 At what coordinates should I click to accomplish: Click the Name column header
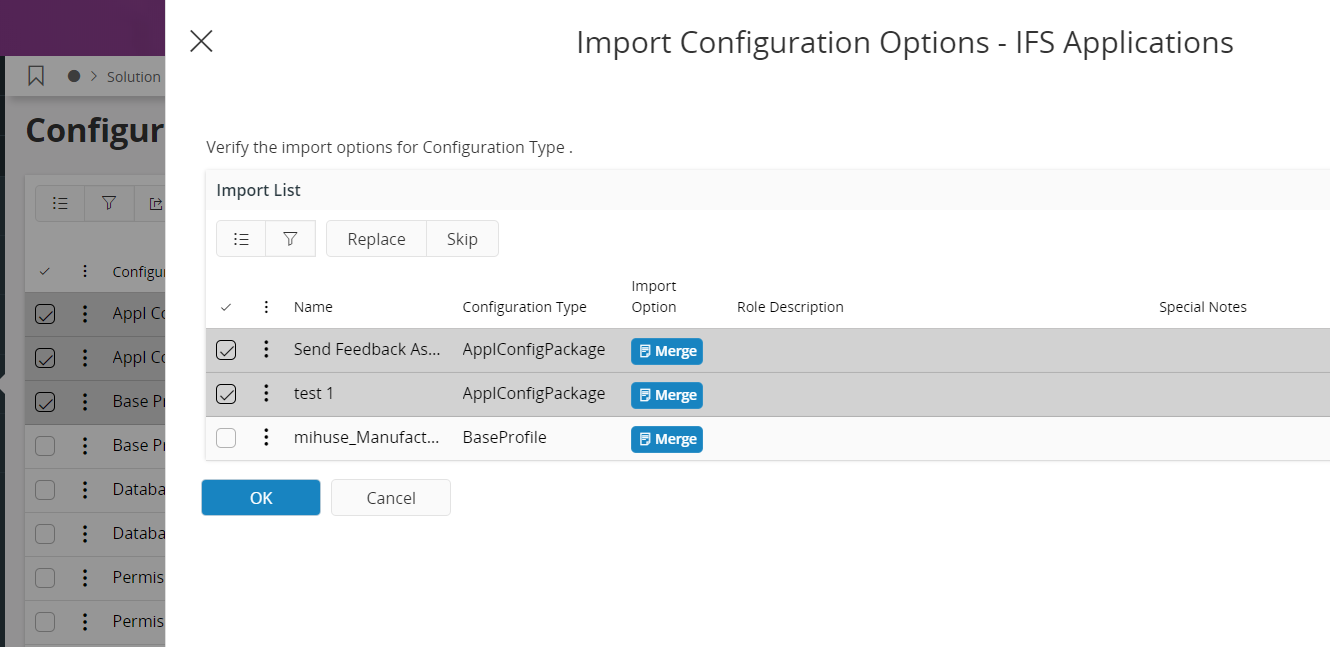tap(313, 307)
